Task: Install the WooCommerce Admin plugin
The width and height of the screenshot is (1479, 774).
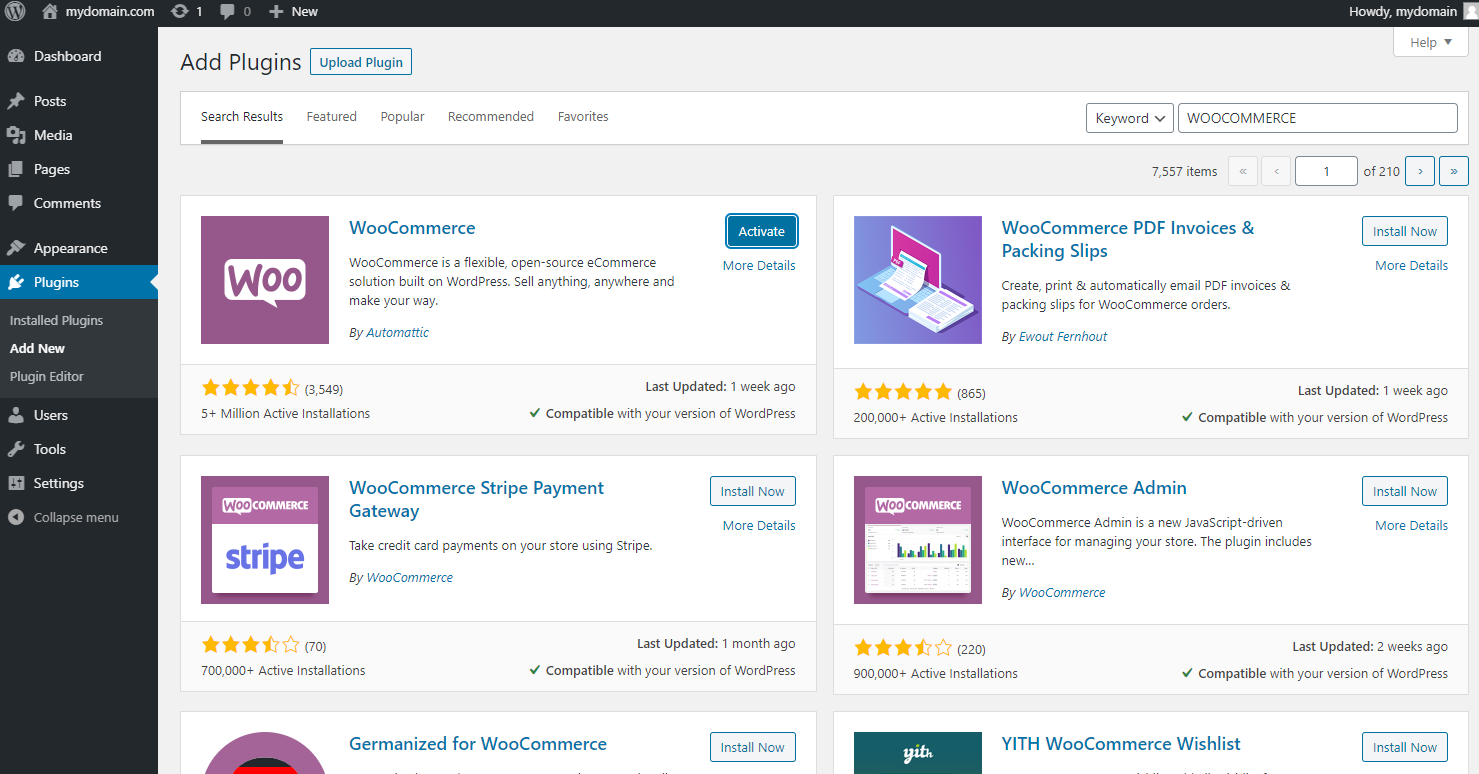Action: (1405, 491)
